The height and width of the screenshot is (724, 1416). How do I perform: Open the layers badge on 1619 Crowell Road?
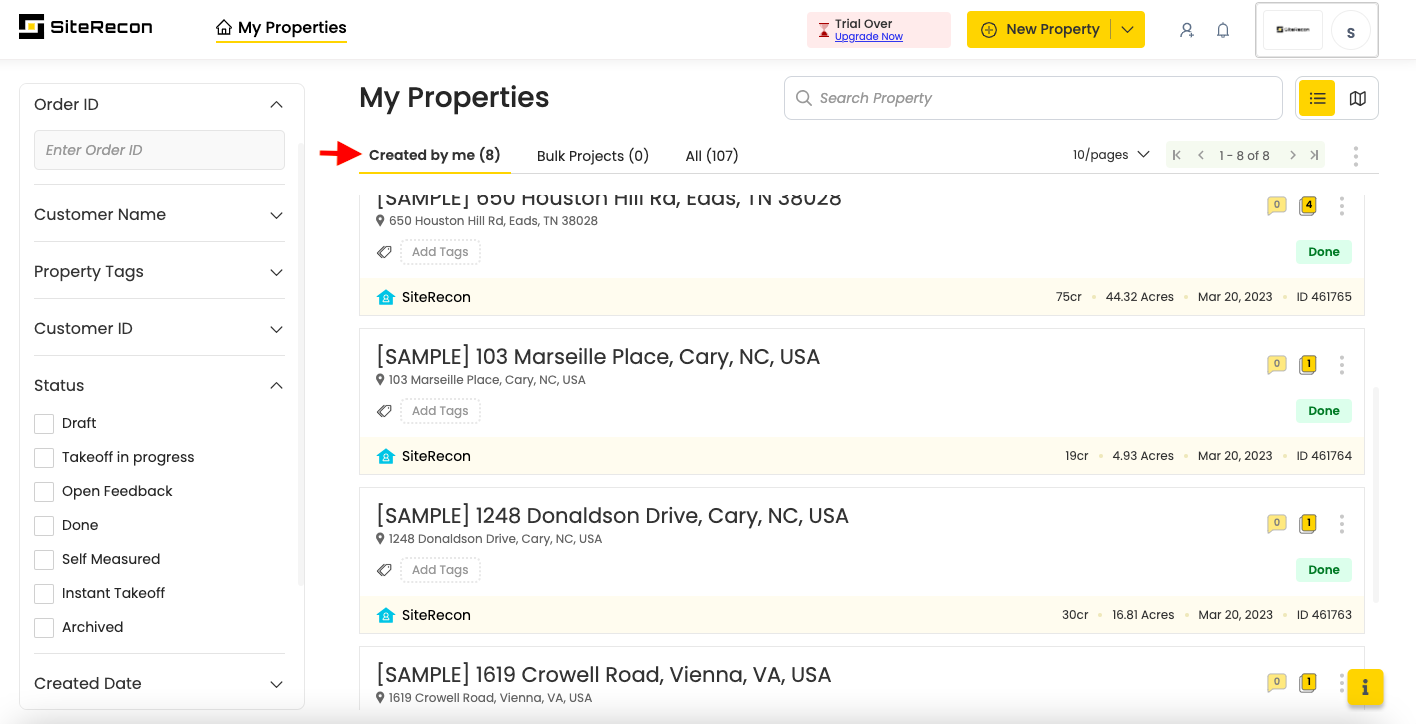pyautogui.click(x=1308, y=683)
